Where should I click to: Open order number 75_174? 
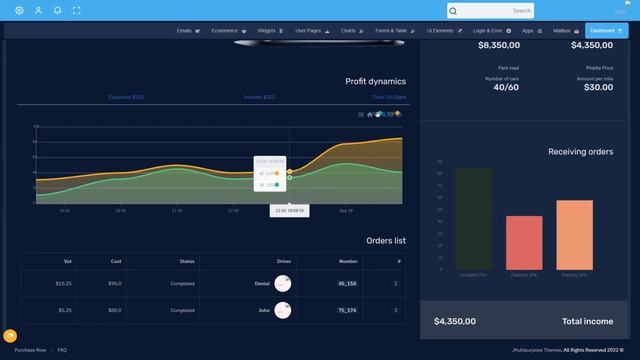[x=347, y=310]
